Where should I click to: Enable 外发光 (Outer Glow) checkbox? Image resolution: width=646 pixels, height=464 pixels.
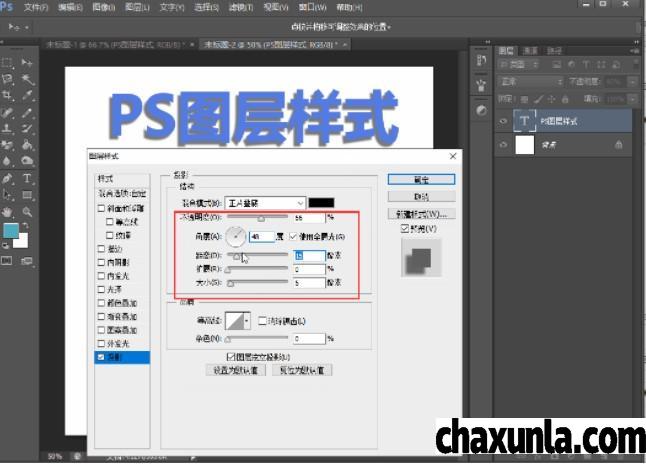click(x=101, y=344)
